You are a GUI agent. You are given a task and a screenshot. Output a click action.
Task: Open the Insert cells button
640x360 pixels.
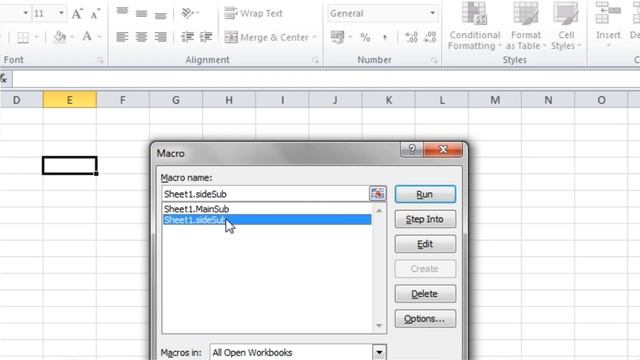click(x=608, y=24)
